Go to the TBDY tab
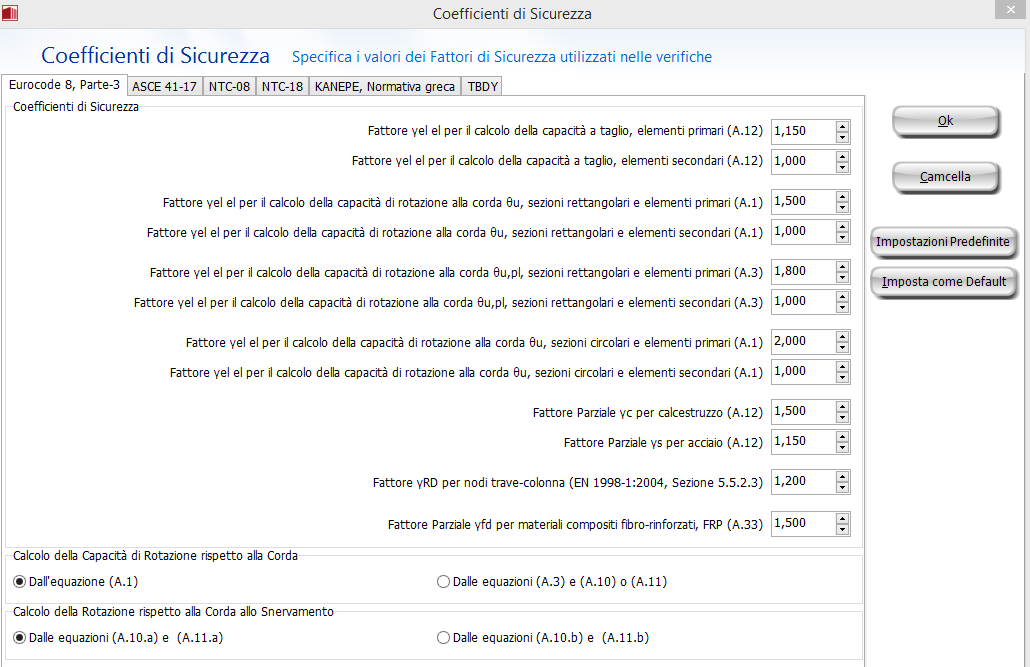Image resolution: width=1030 pixels, height=667 pixels. coord(482,86)
